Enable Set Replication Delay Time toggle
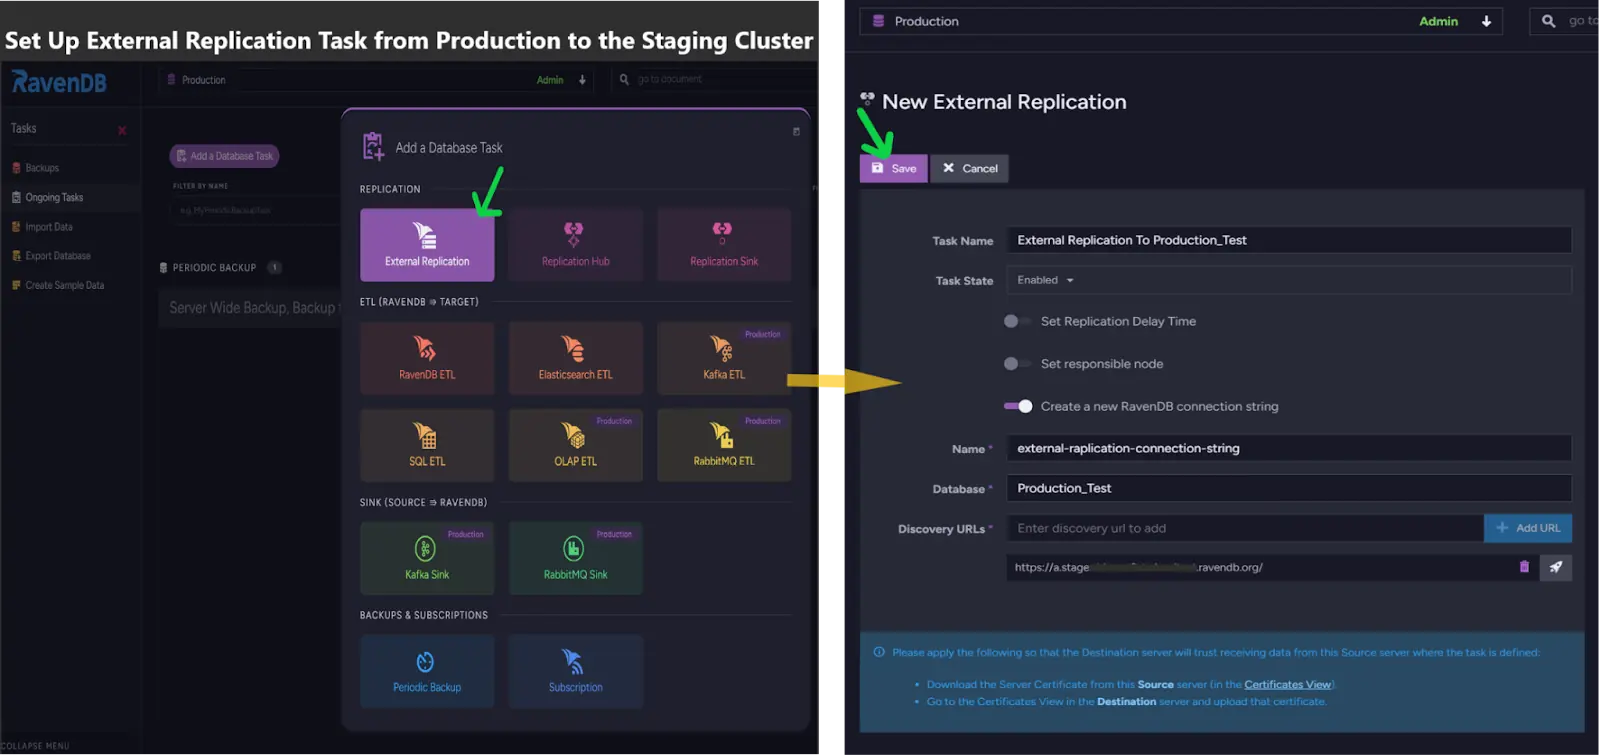 [1017, 321]
